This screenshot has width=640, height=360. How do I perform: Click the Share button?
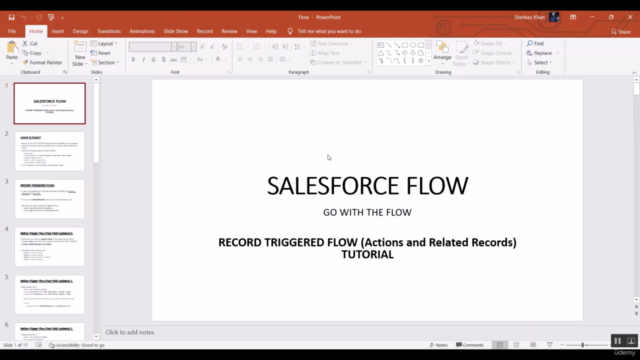pos(620,31)
